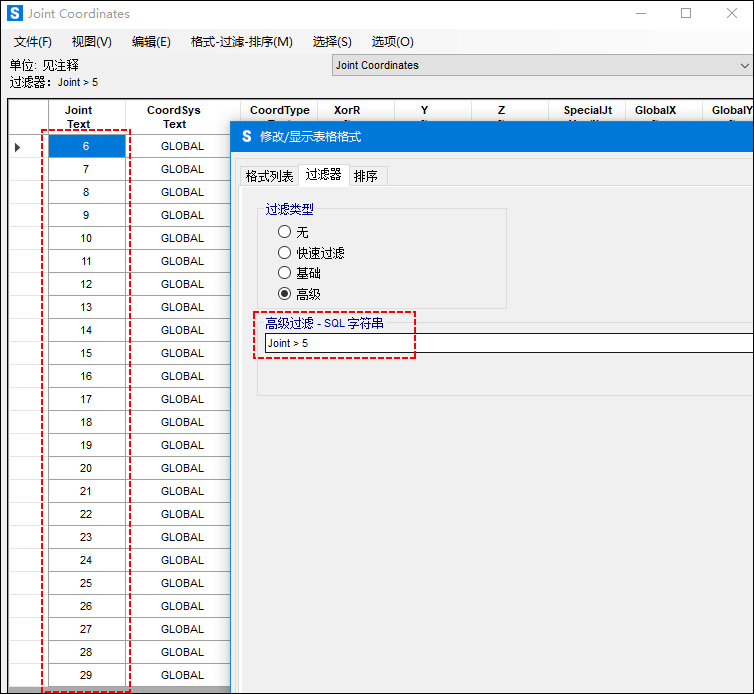Select the joint 15 cell
This screenshot has width=754, height=694.
[x=86, y=353]
